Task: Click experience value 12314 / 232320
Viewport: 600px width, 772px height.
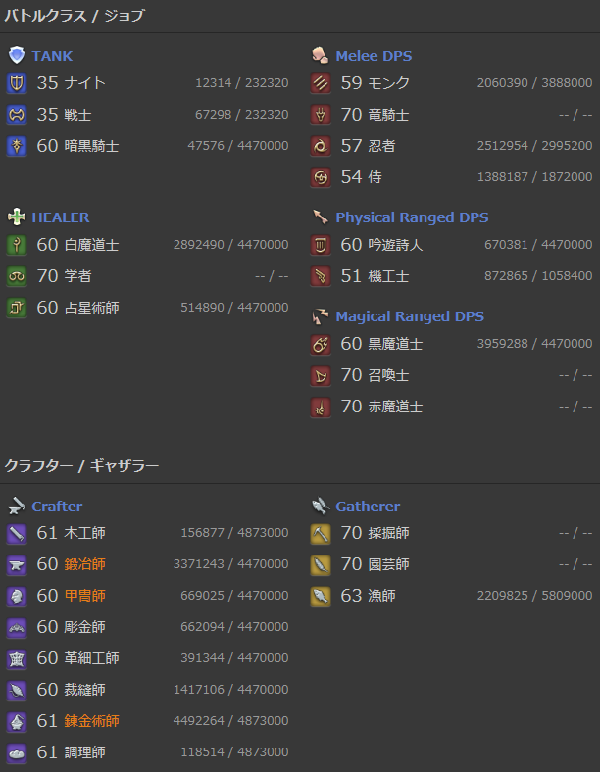Action: (x=242, y=83)
